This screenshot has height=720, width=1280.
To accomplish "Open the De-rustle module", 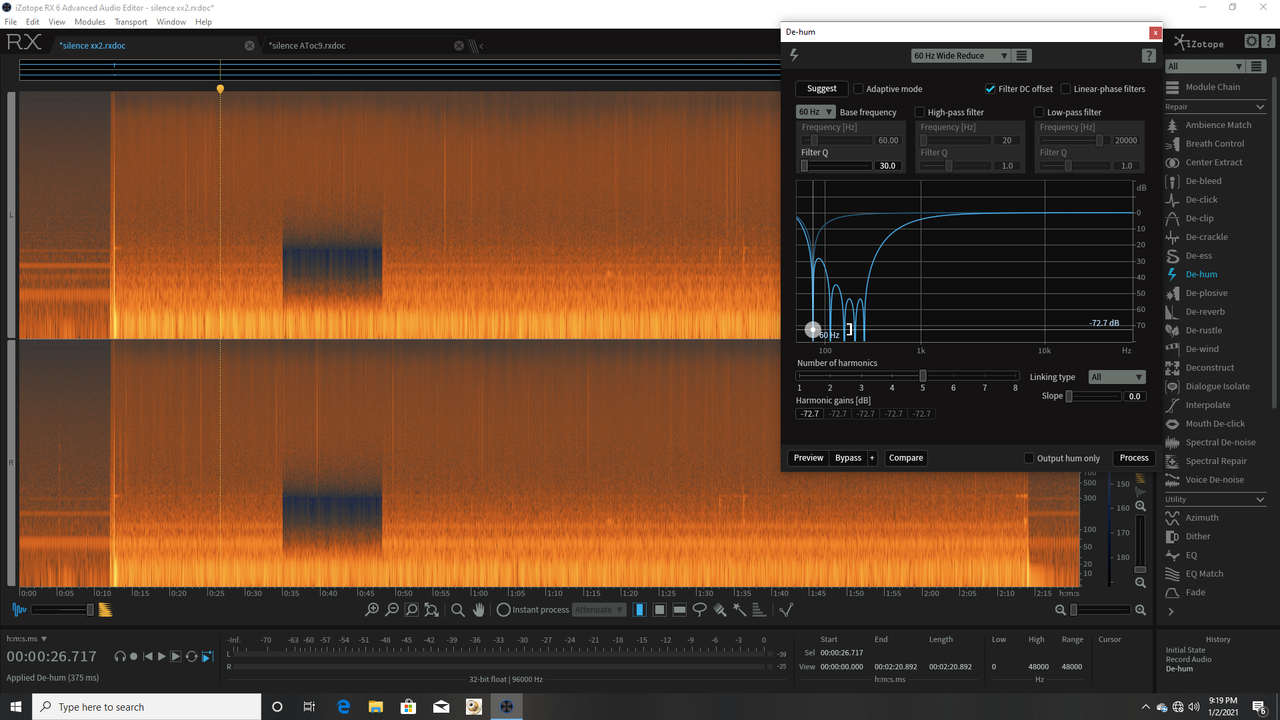I will pos(1195,330).
